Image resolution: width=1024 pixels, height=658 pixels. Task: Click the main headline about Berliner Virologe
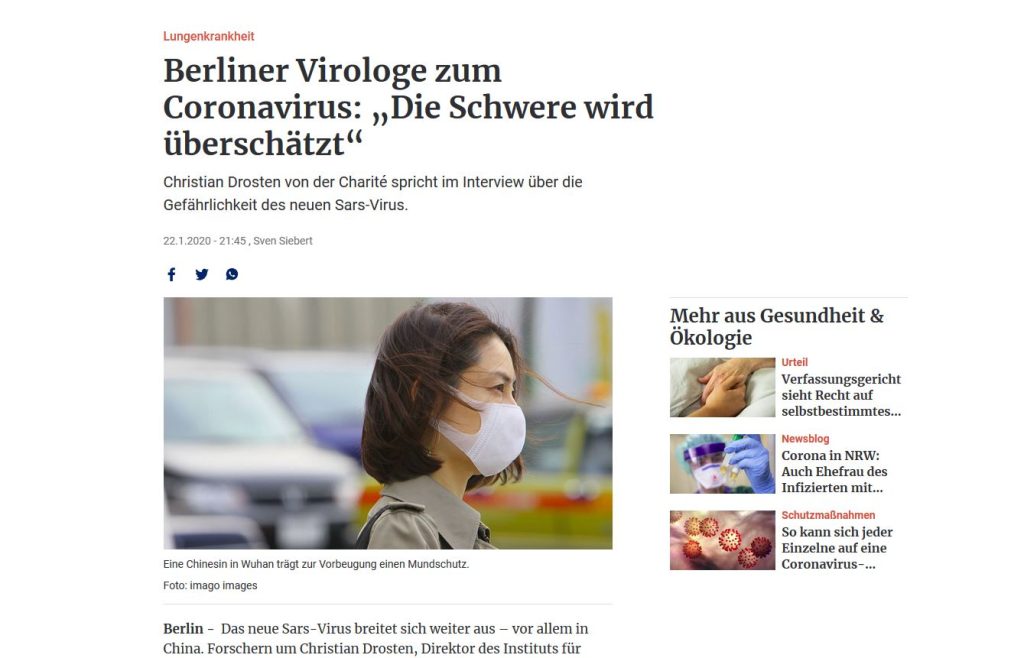(408, 107)
